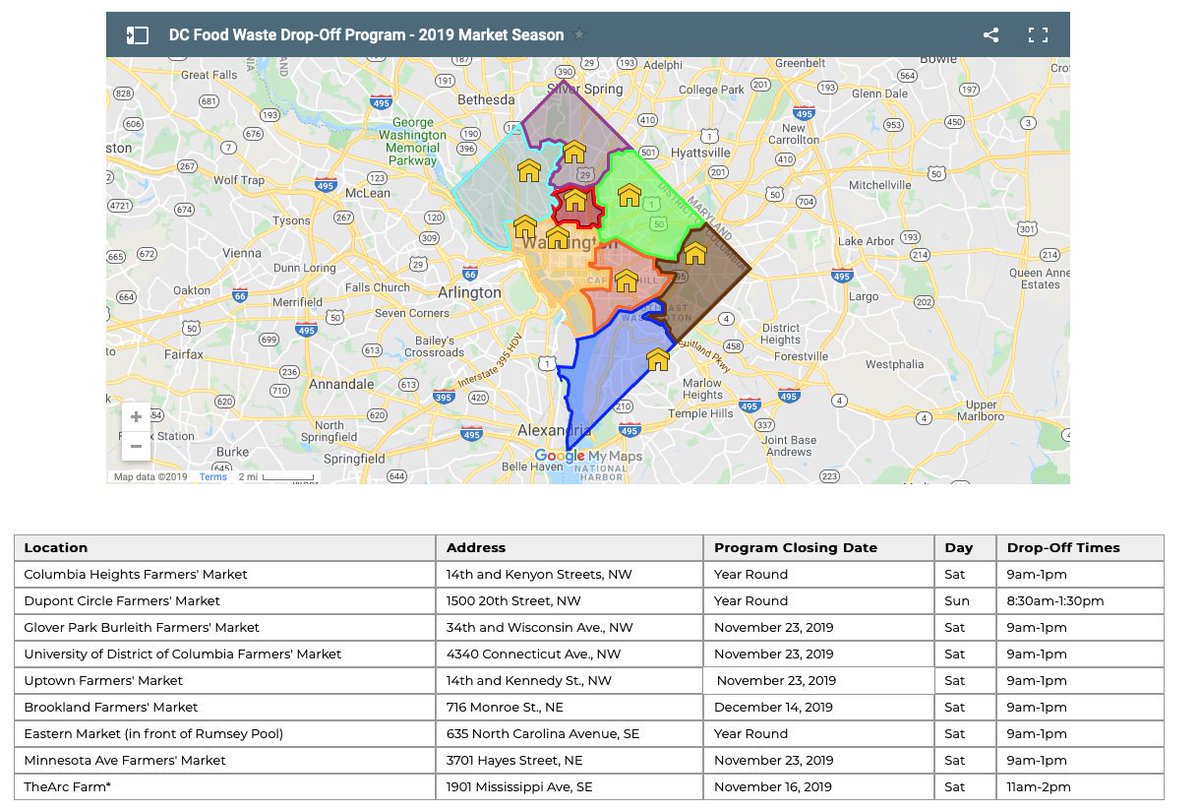Screen dimensions: 1200x810
Task: Star the DC Food Waste map
Action: tap(580, 35)
